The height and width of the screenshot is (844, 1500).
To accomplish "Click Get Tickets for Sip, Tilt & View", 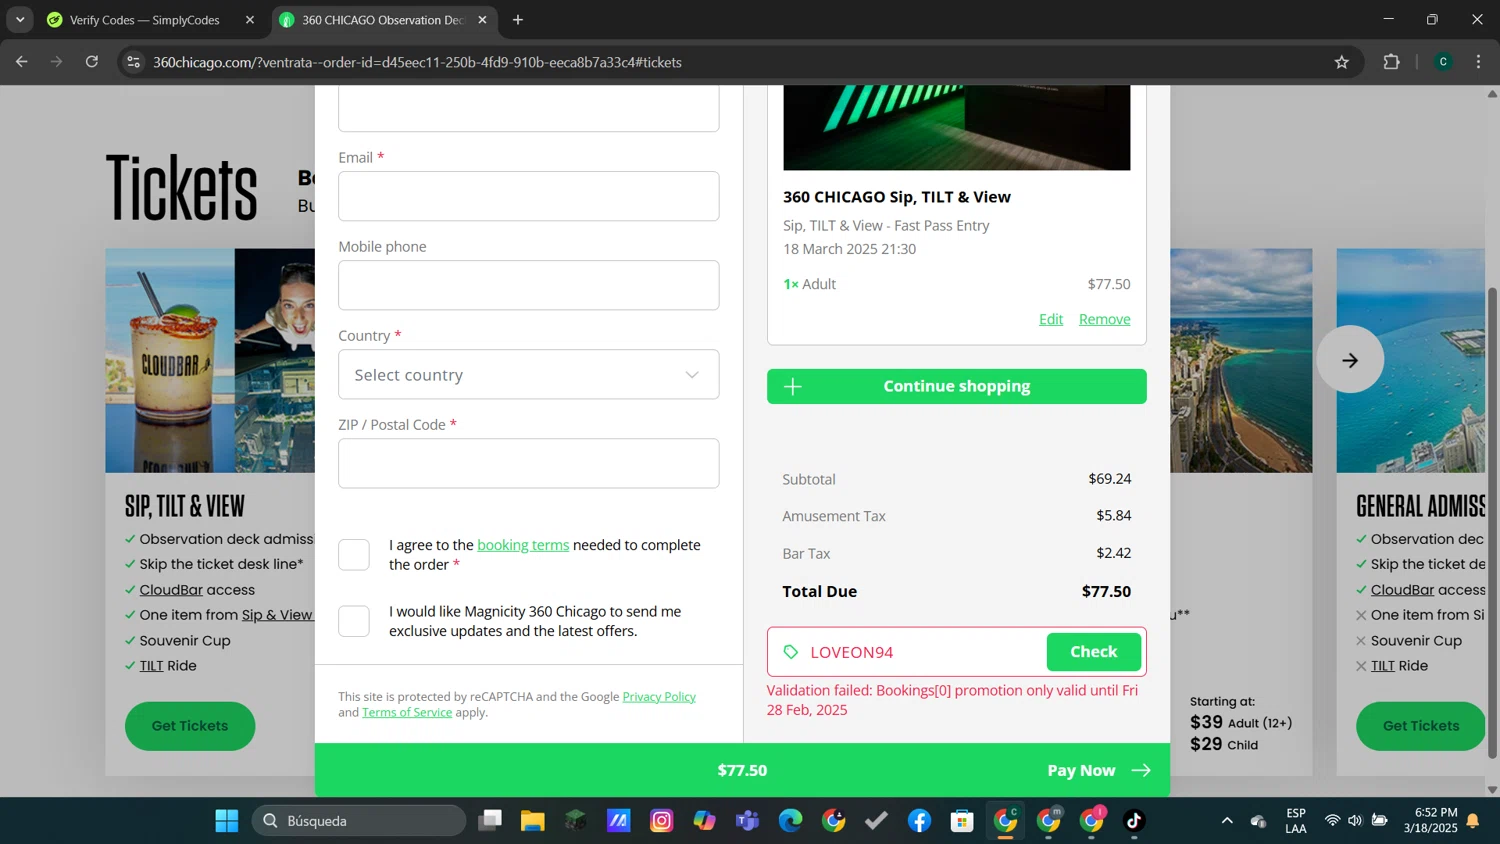I will click(190, 726).
